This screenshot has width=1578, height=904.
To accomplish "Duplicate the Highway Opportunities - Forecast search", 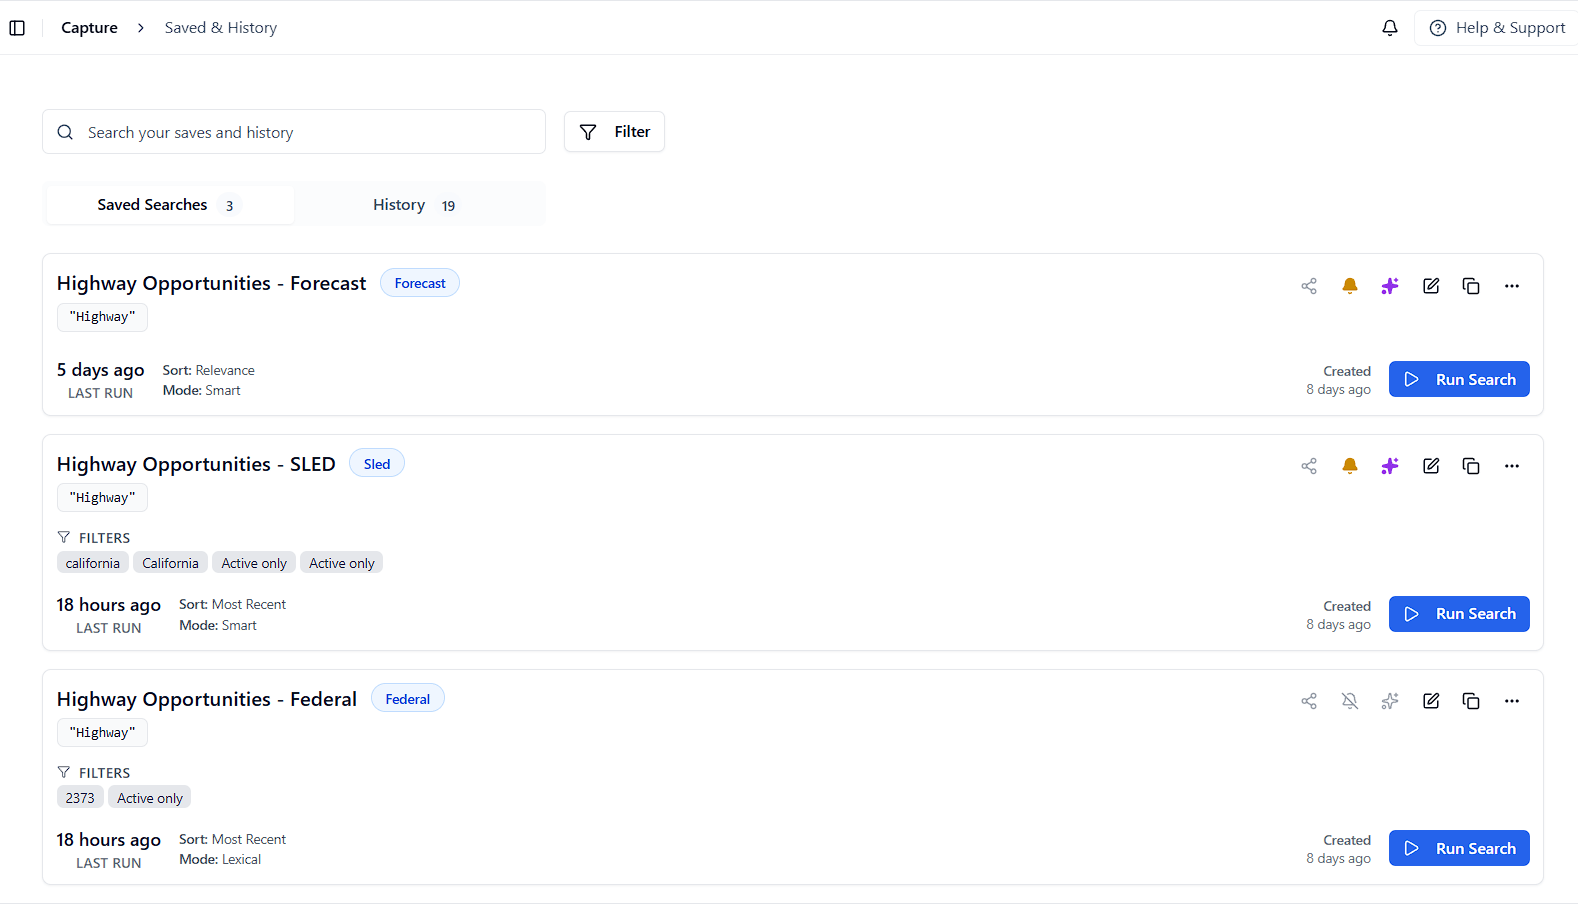I will [1471, 286].
